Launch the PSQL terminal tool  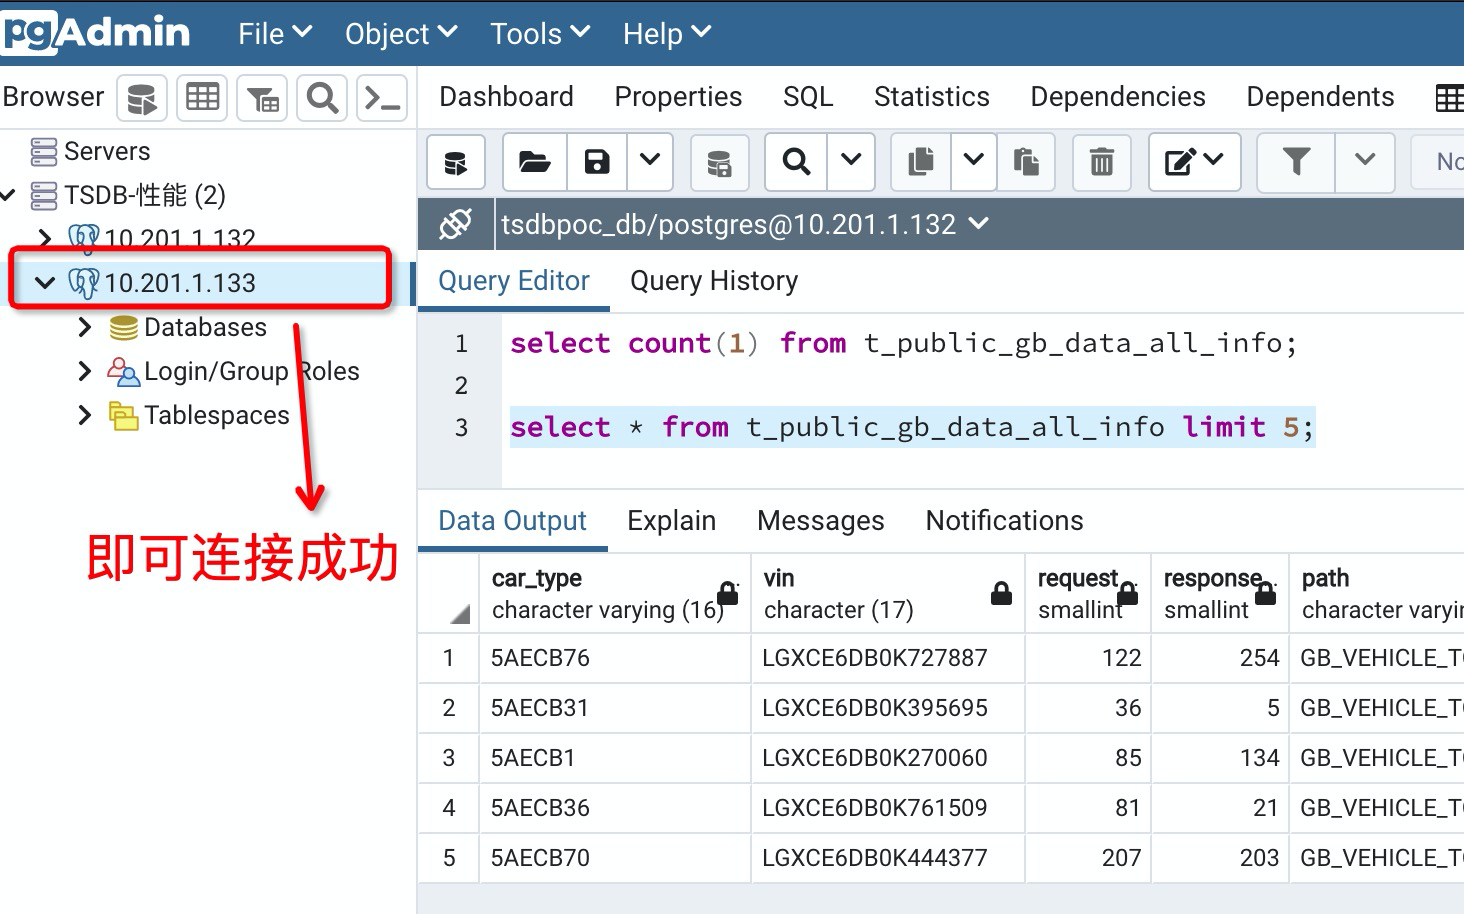pos(381,97)
